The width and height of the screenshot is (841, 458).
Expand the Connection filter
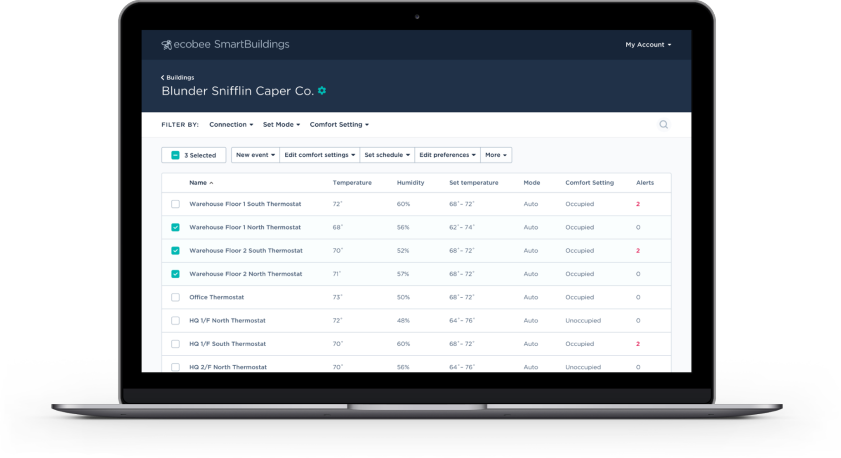tap(231, 124)
